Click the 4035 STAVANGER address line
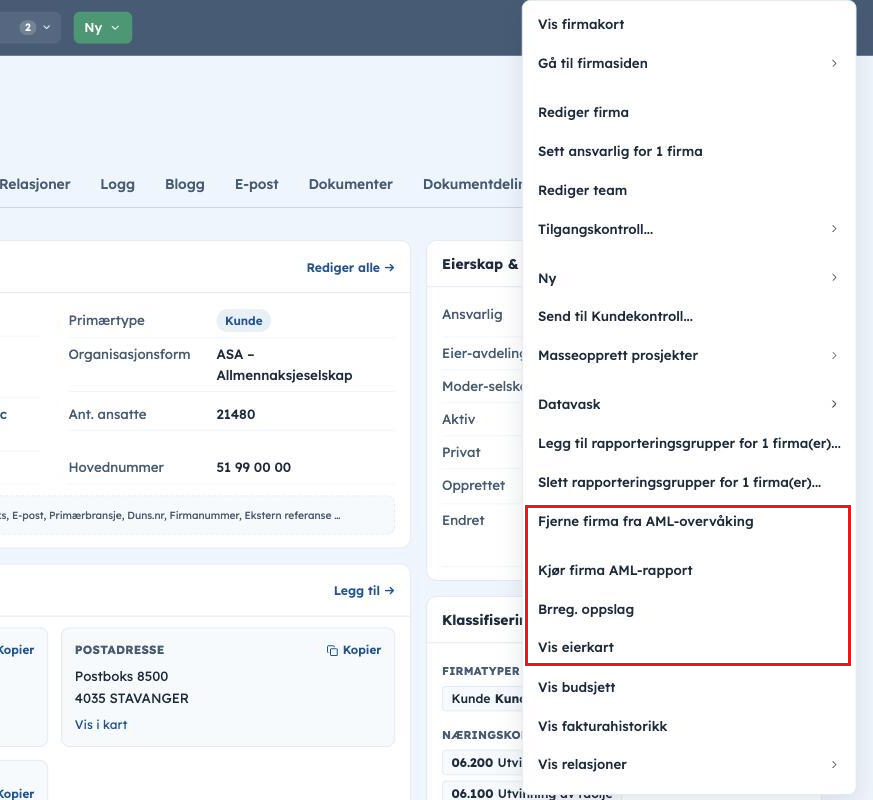 131,699
